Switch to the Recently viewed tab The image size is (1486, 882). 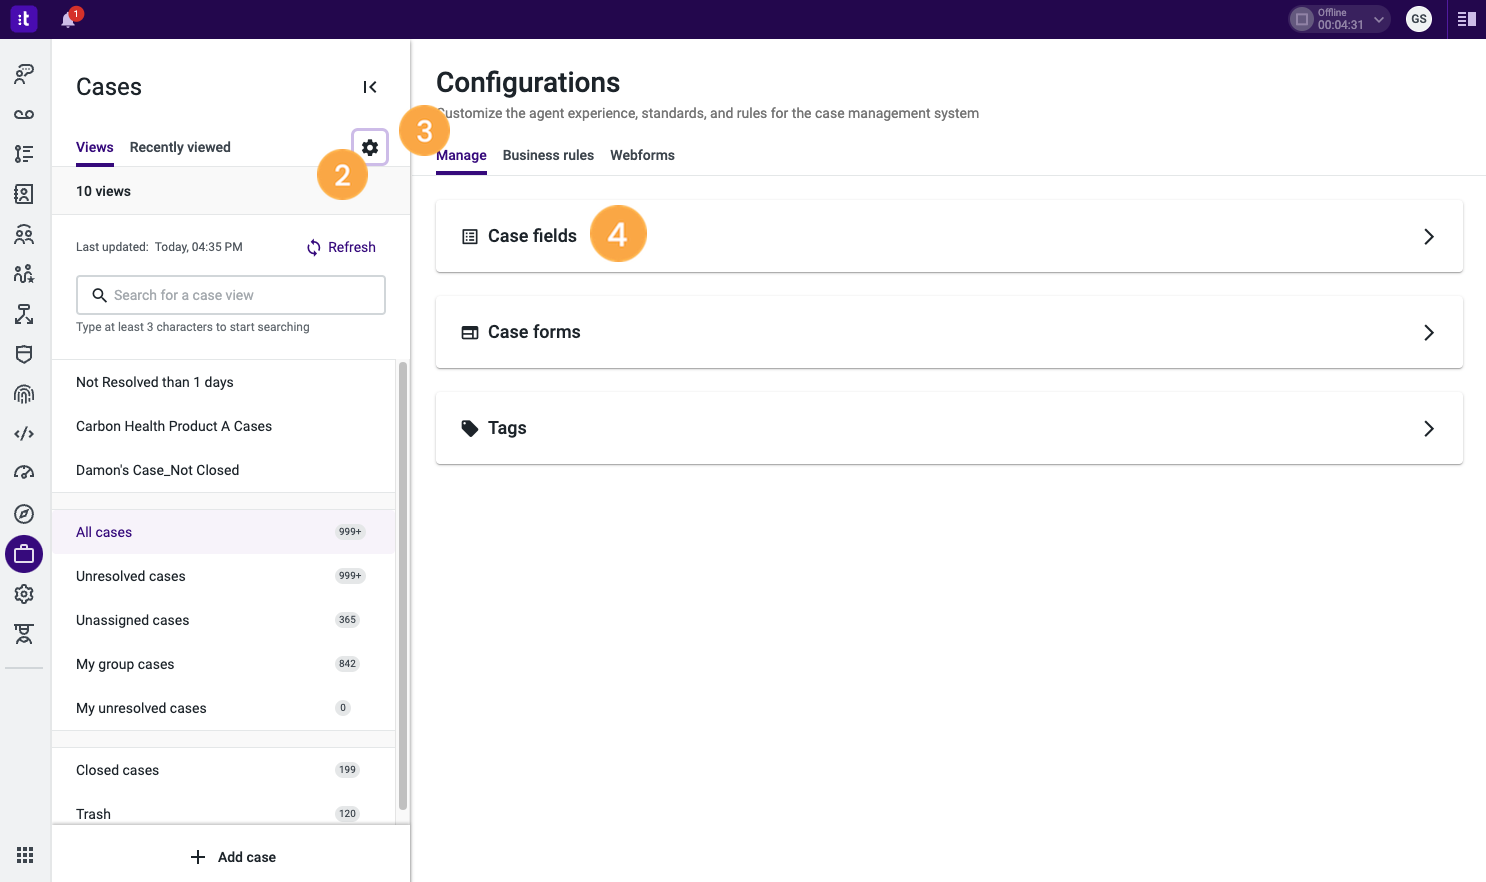click(180, 147)
